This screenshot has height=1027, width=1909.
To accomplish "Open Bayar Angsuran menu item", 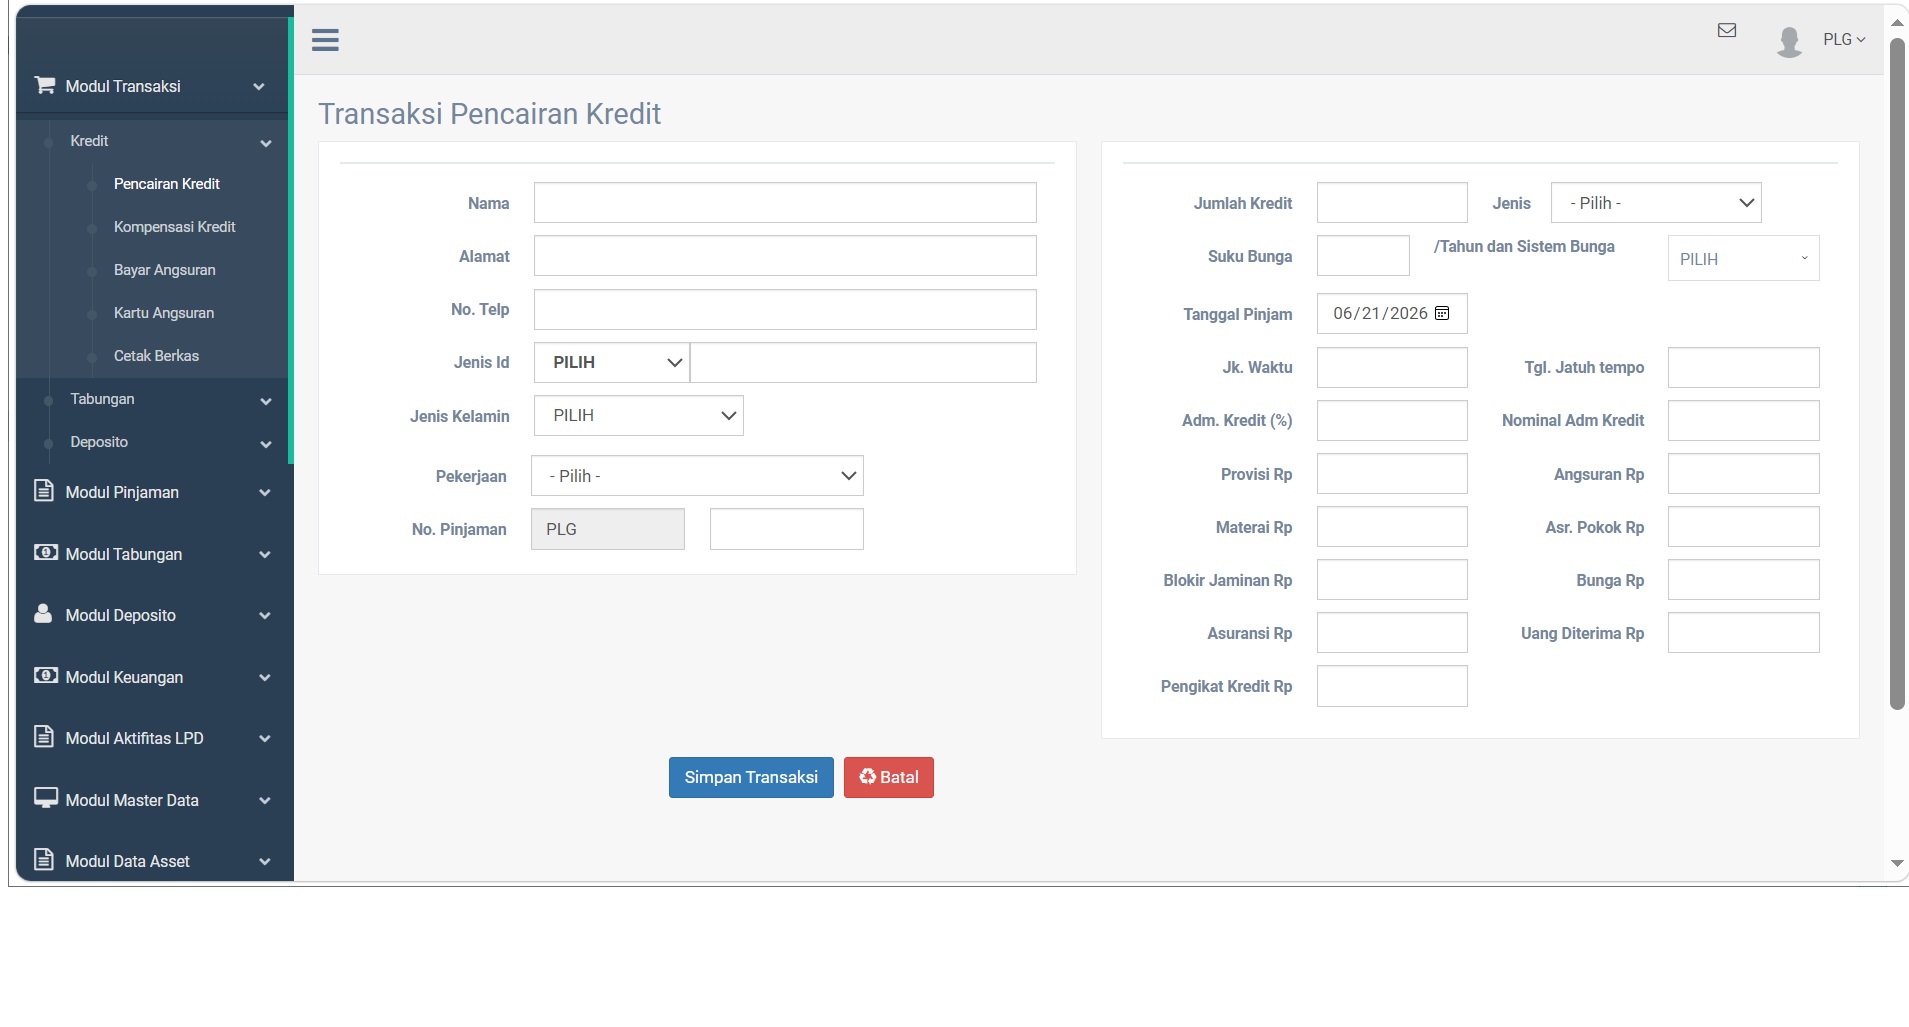I will [164, 270].
